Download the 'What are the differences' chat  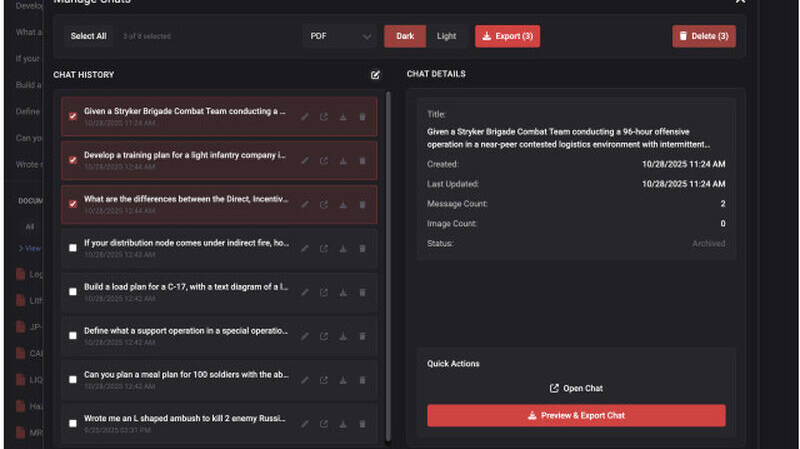pyautogui.click(x=343, y=204)
